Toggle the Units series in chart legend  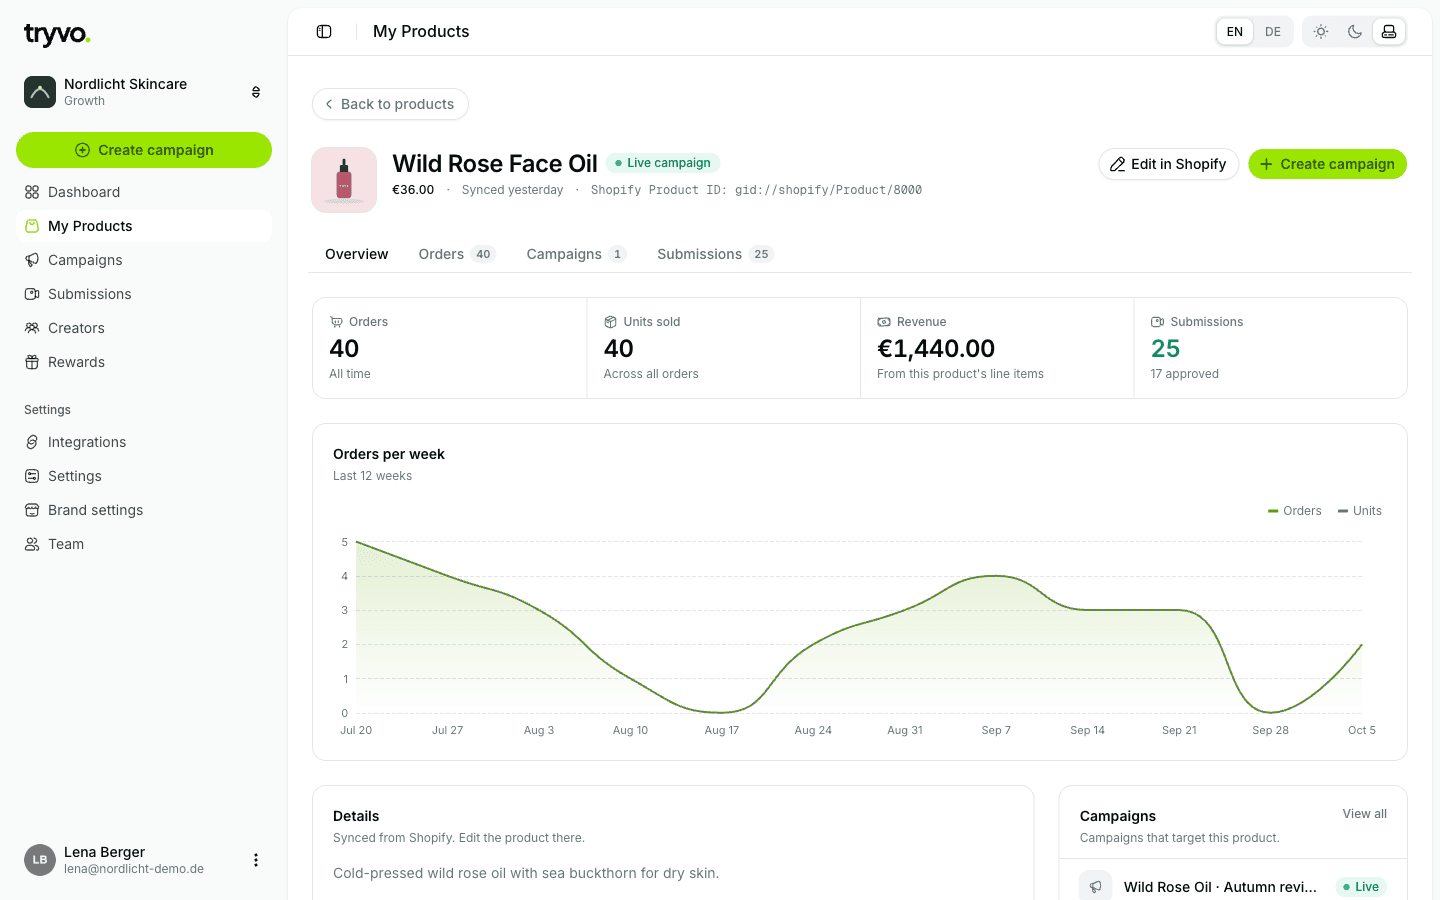coord(1360,511)
